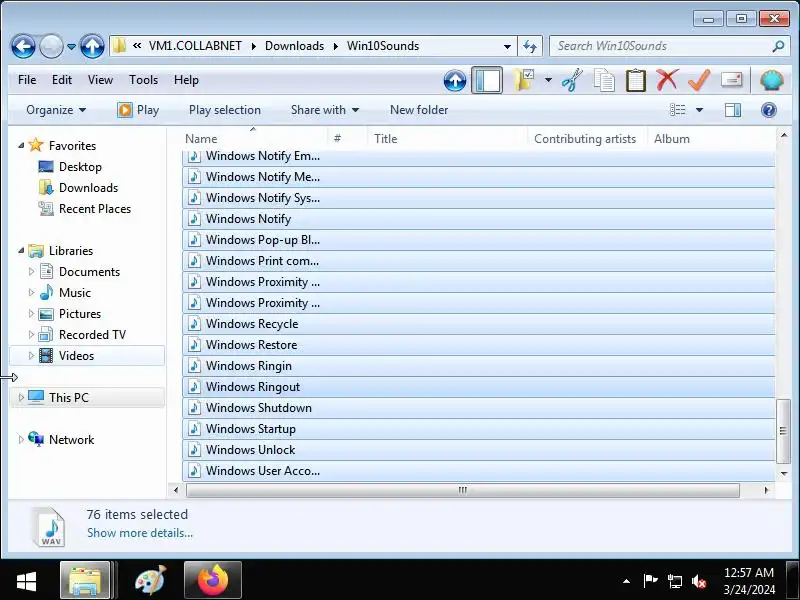Select the Recorded TV library
800x600 pixels.
[x=92, y=335]
